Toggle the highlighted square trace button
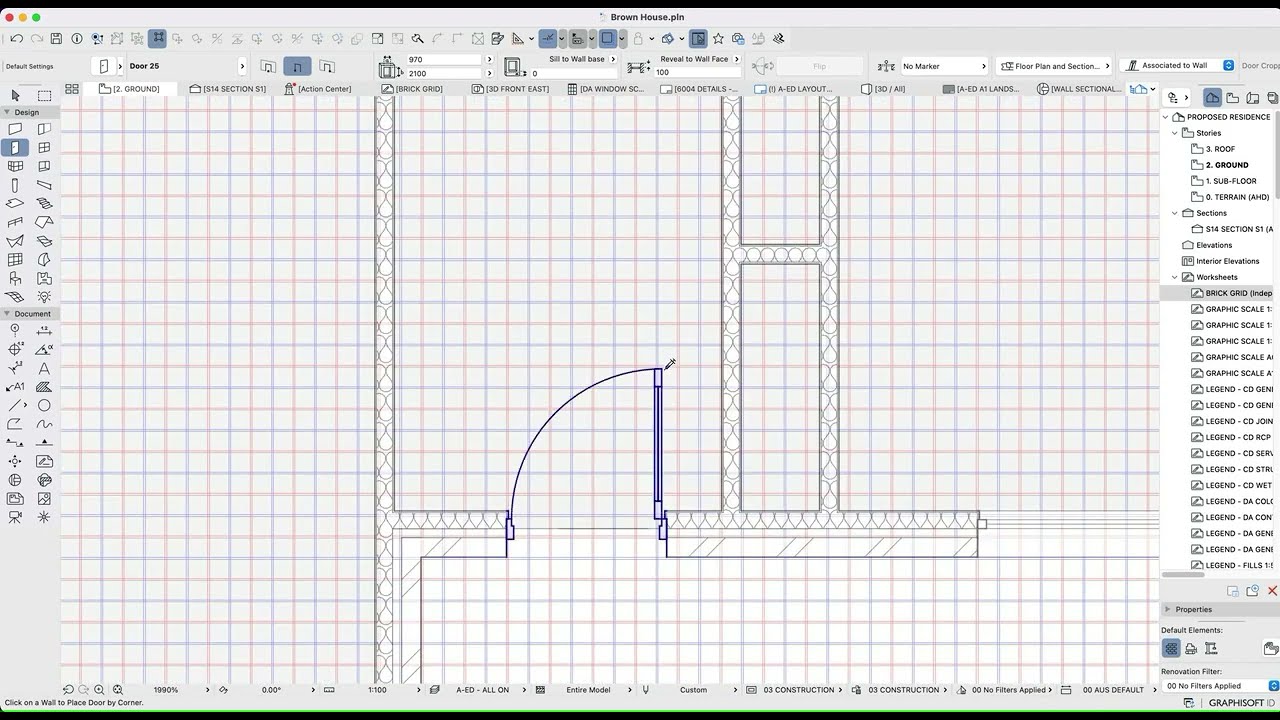Image resolution: width=1280 pixels, height=720 pixels. (x=607, y=39)
